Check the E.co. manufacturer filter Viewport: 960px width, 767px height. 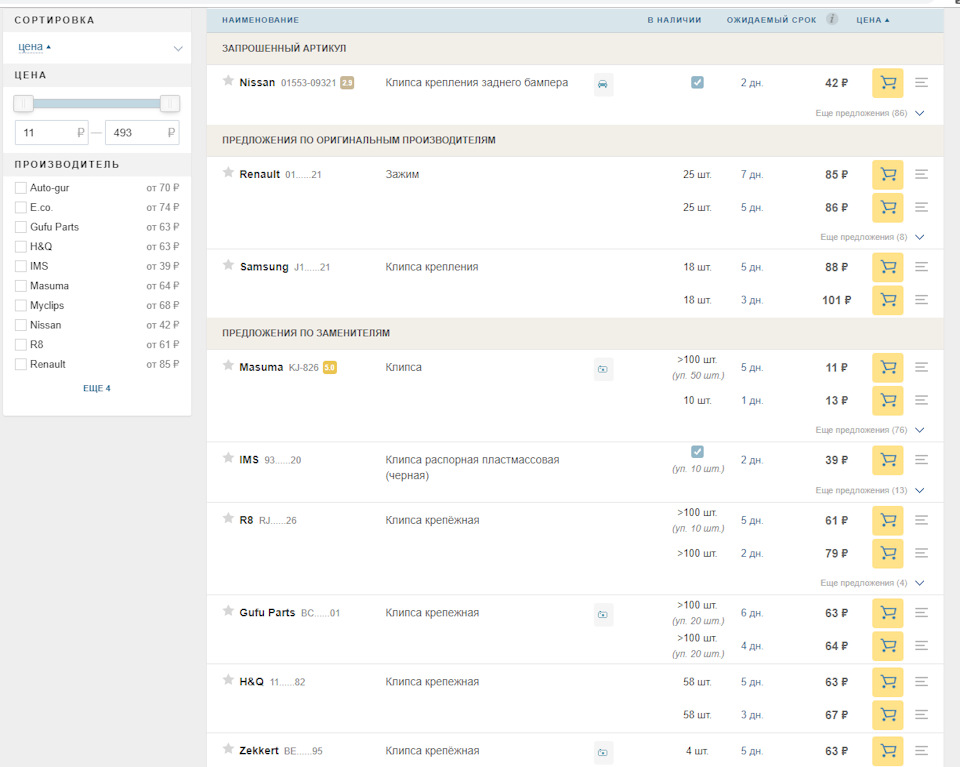(21, 208)
